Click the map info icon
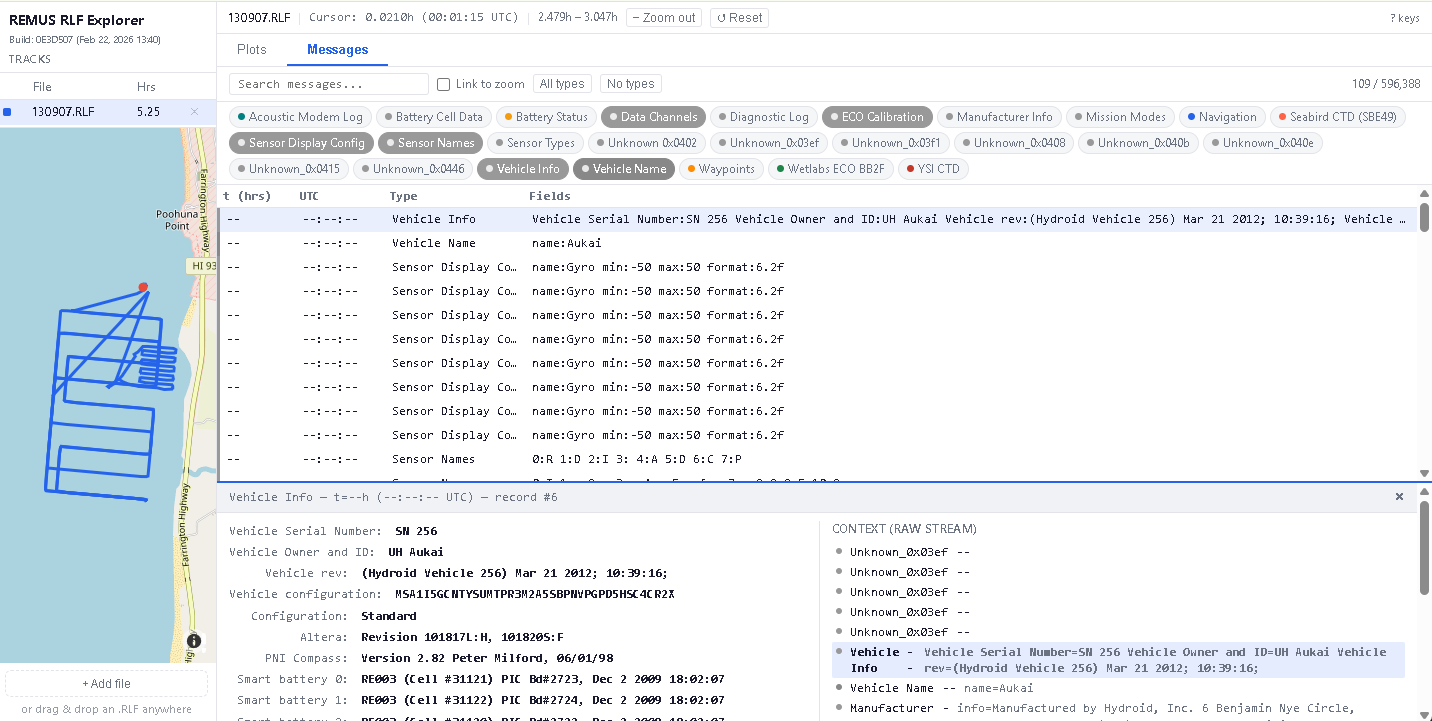 (x=194, y=641)
